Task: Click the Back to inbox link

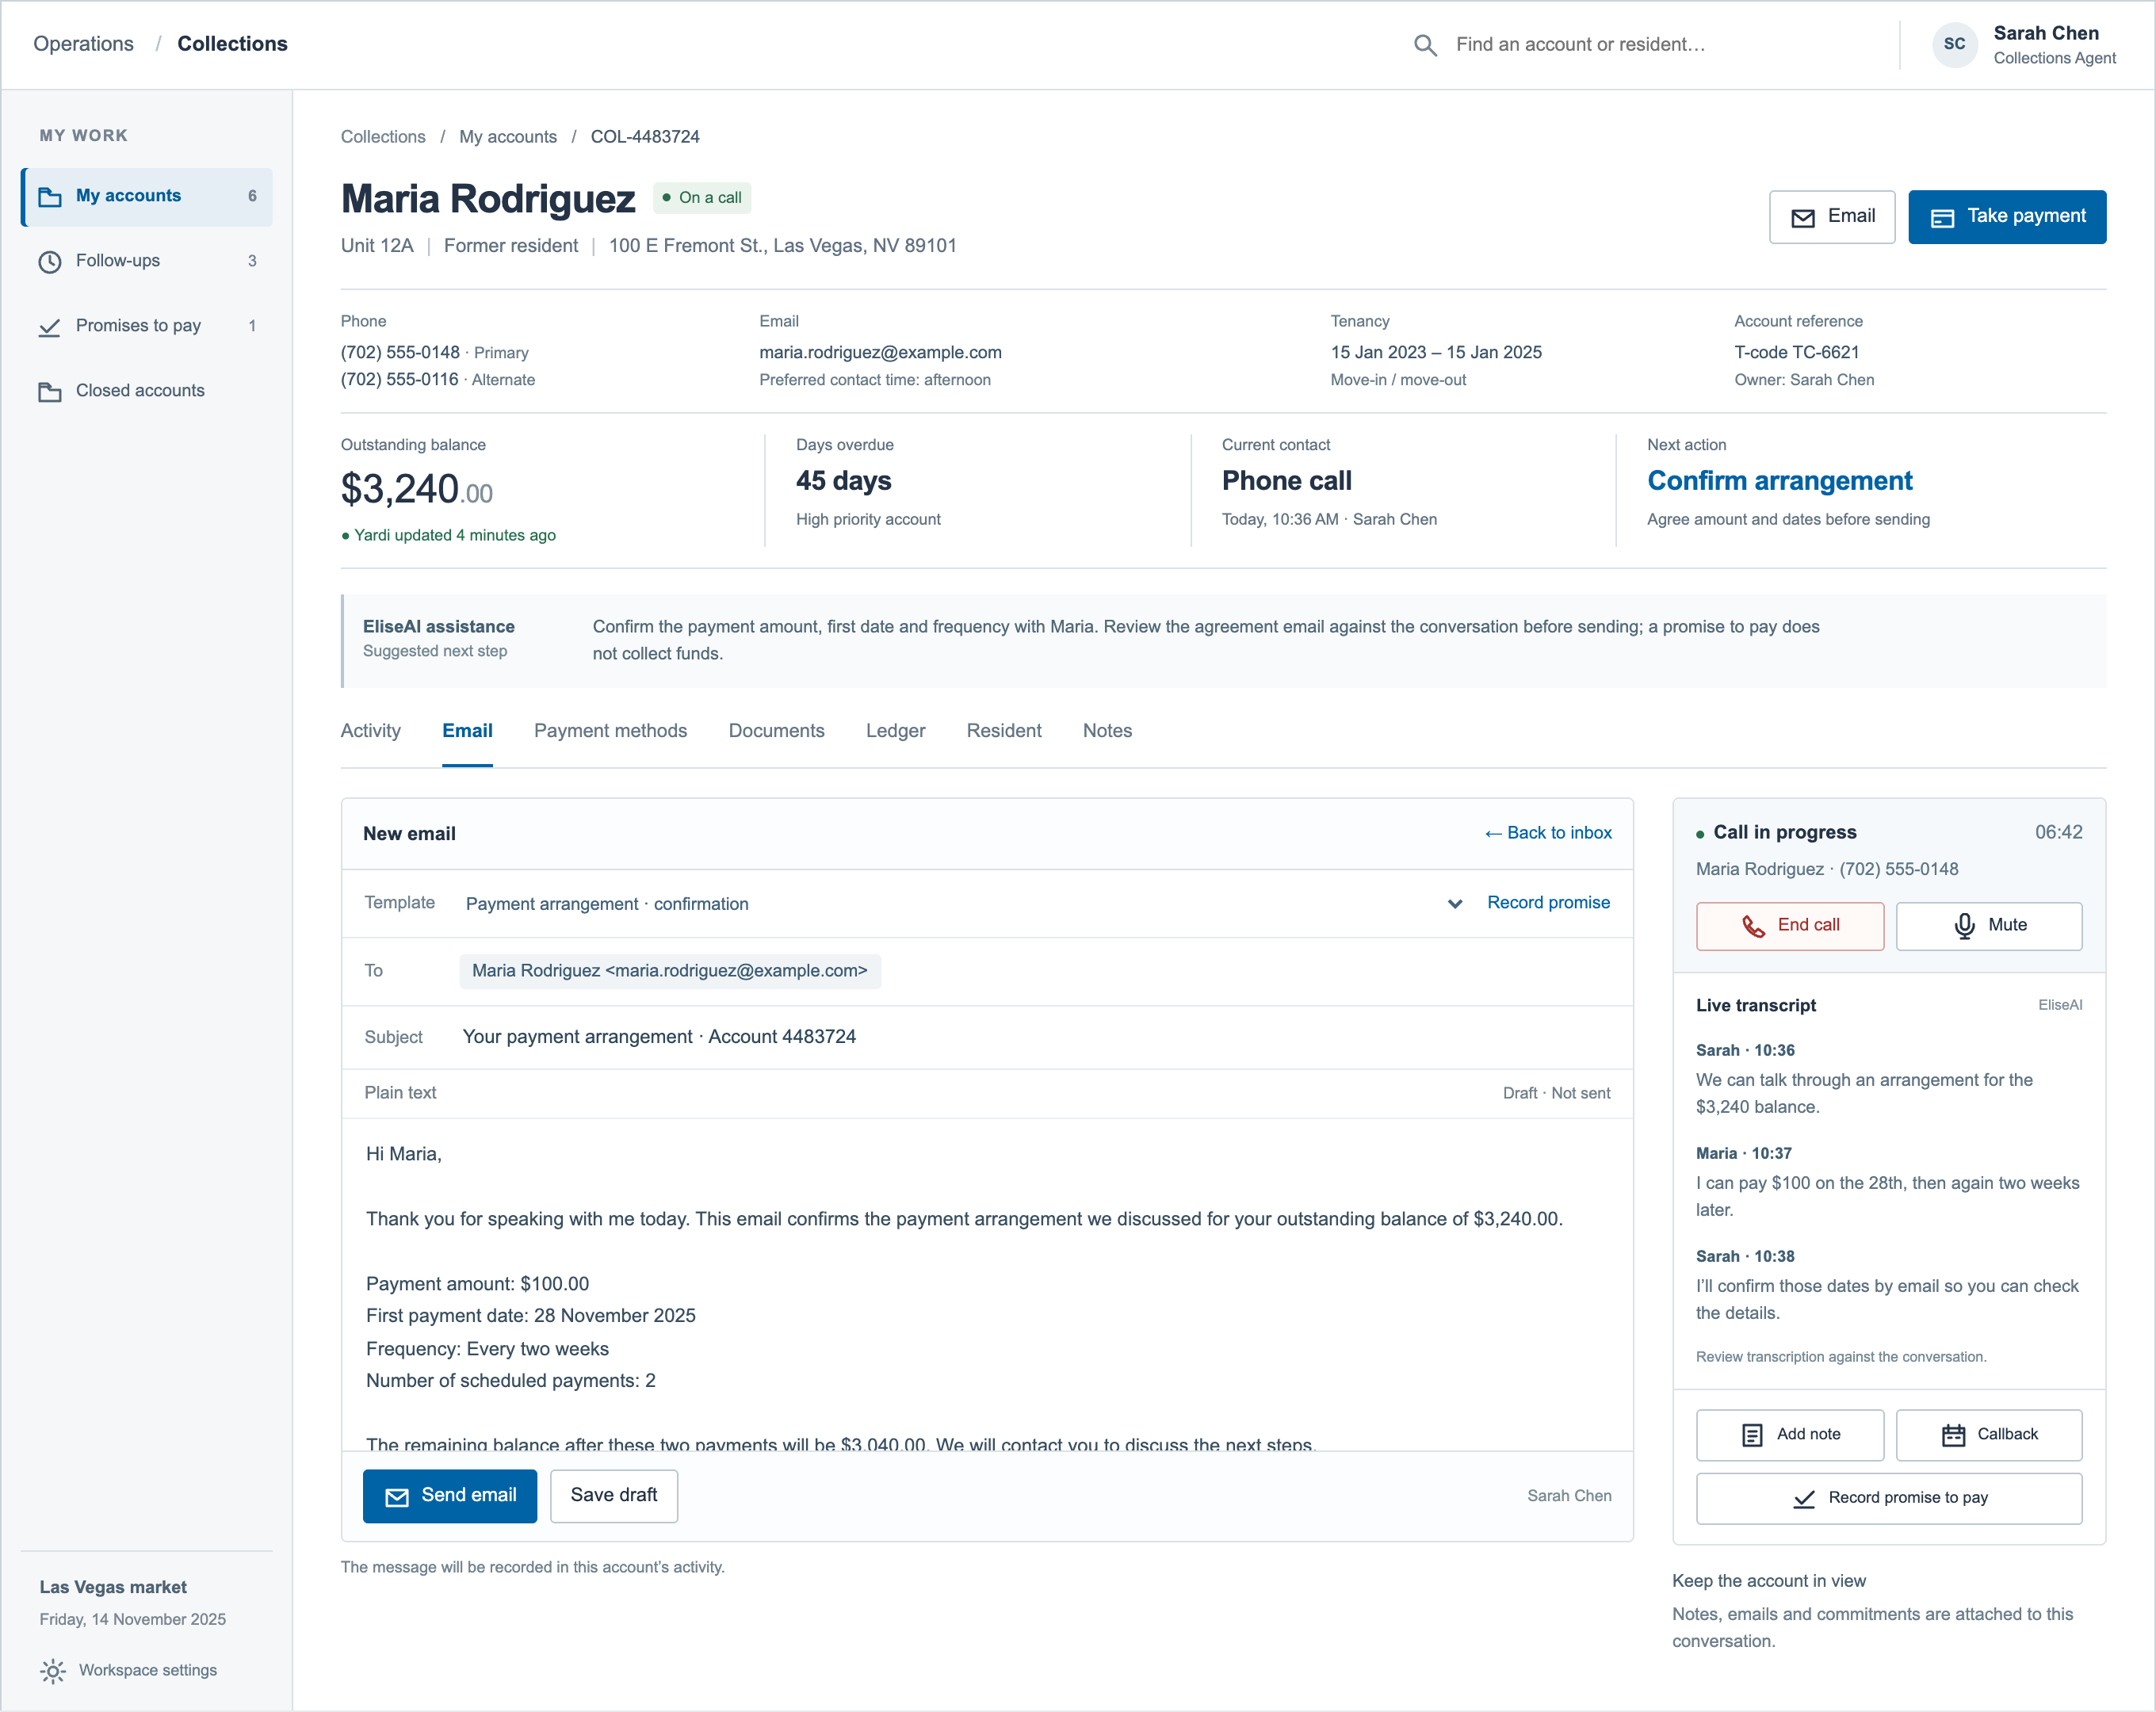Action: (1548, 833)
